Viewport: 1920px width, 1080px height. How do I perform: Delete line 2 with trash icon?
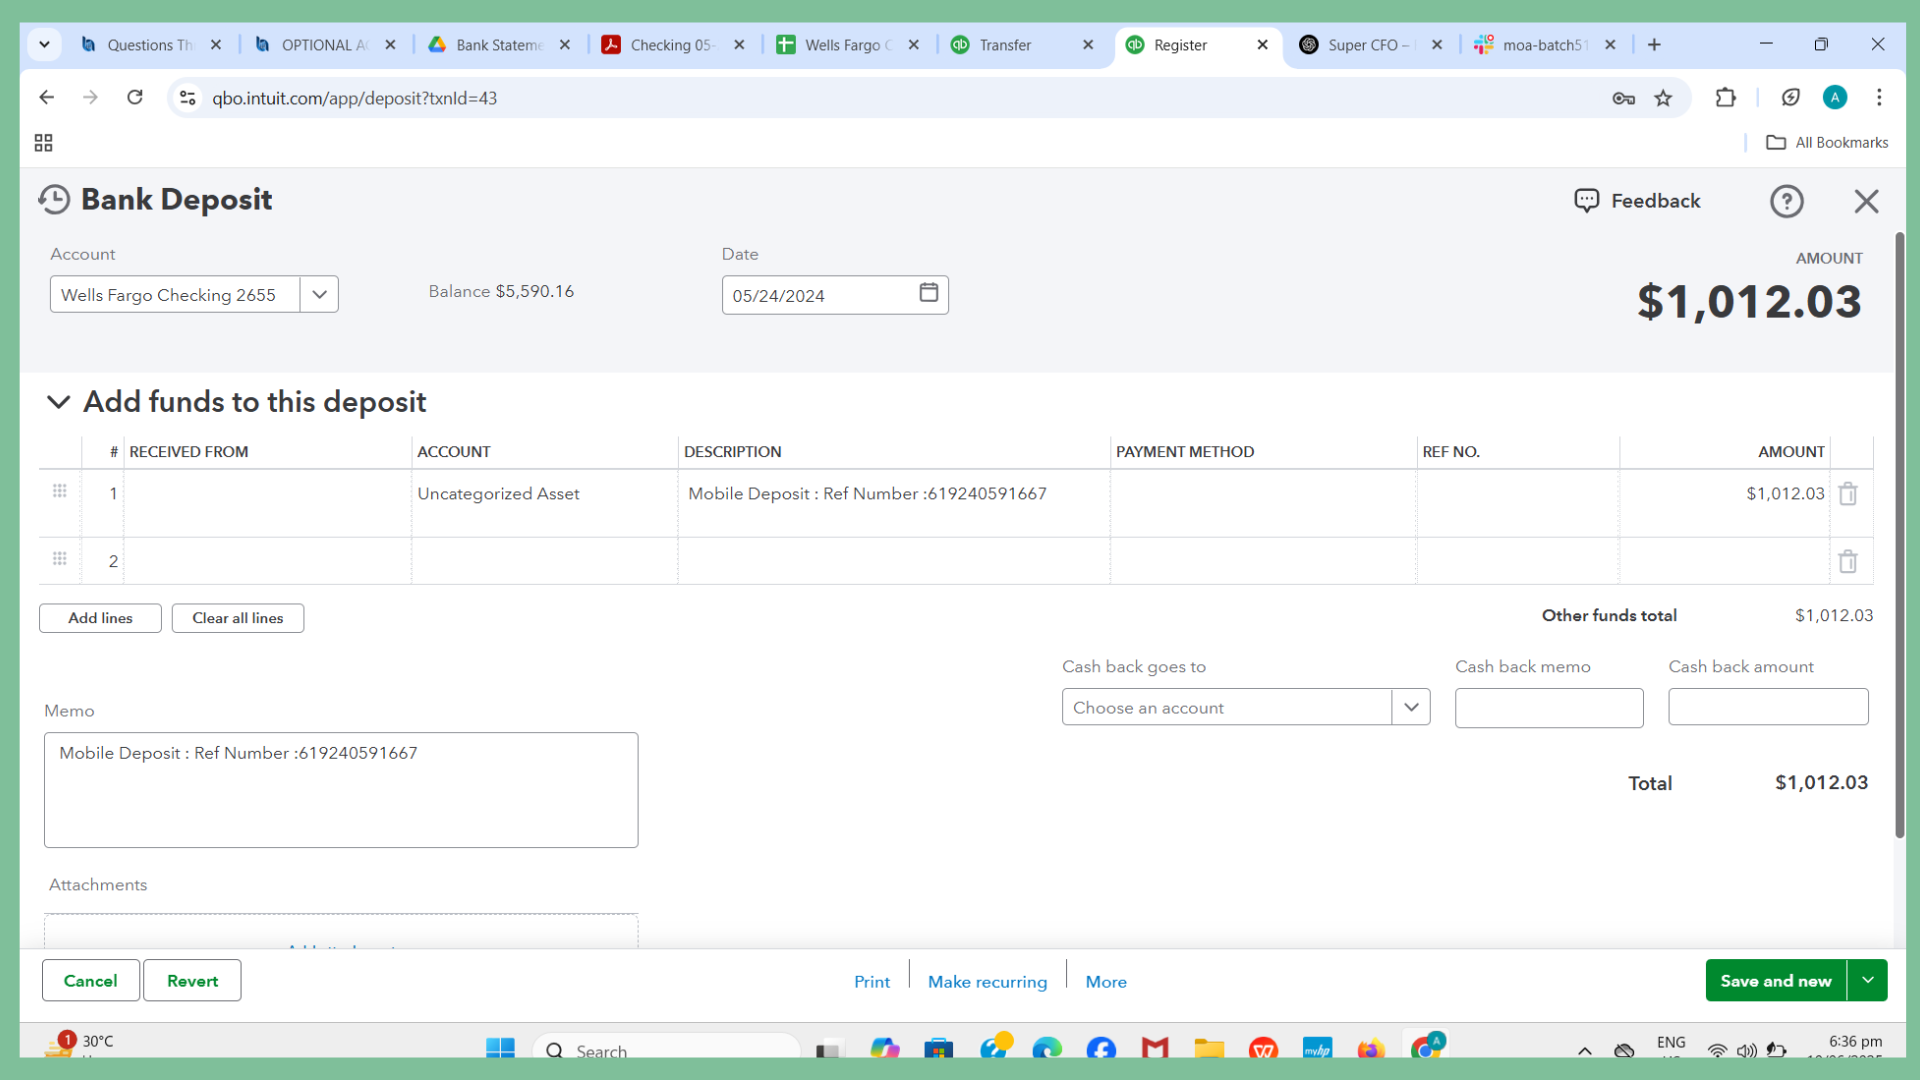tap(1848, 562)
